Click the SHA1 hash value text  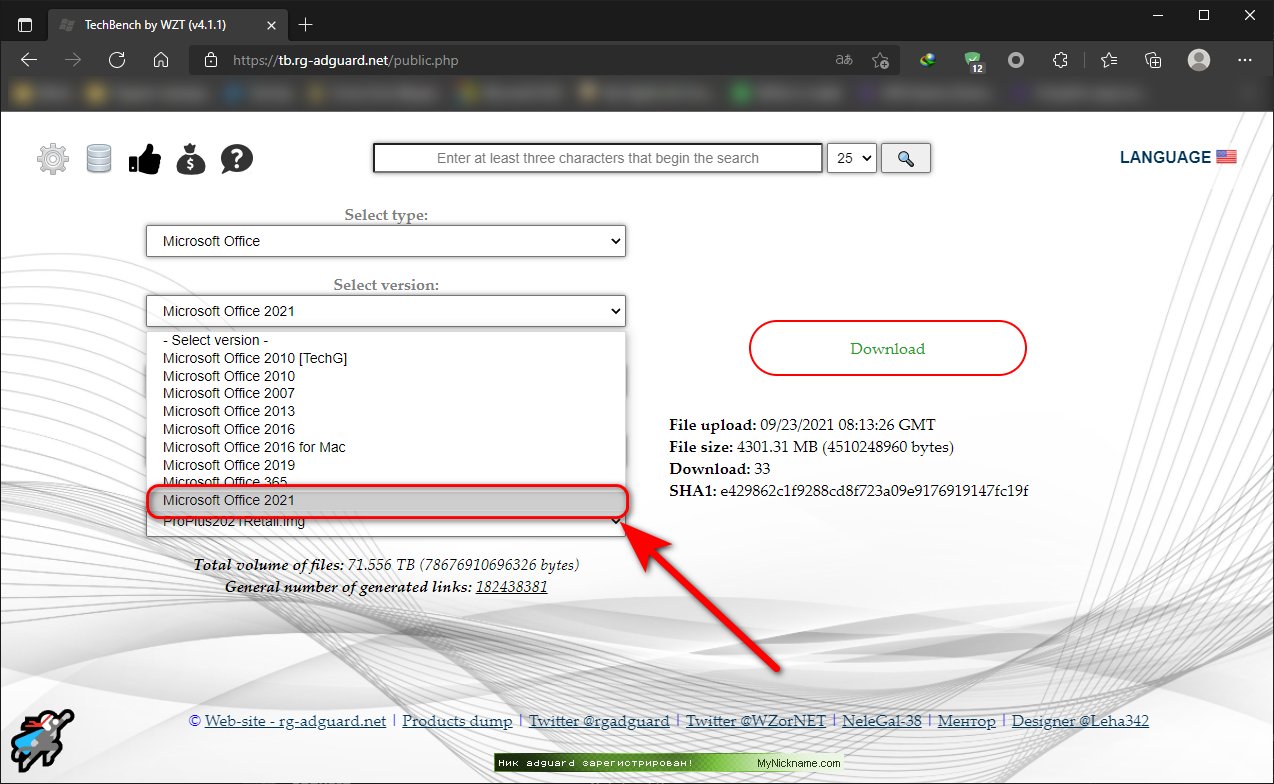pos(874,491)
